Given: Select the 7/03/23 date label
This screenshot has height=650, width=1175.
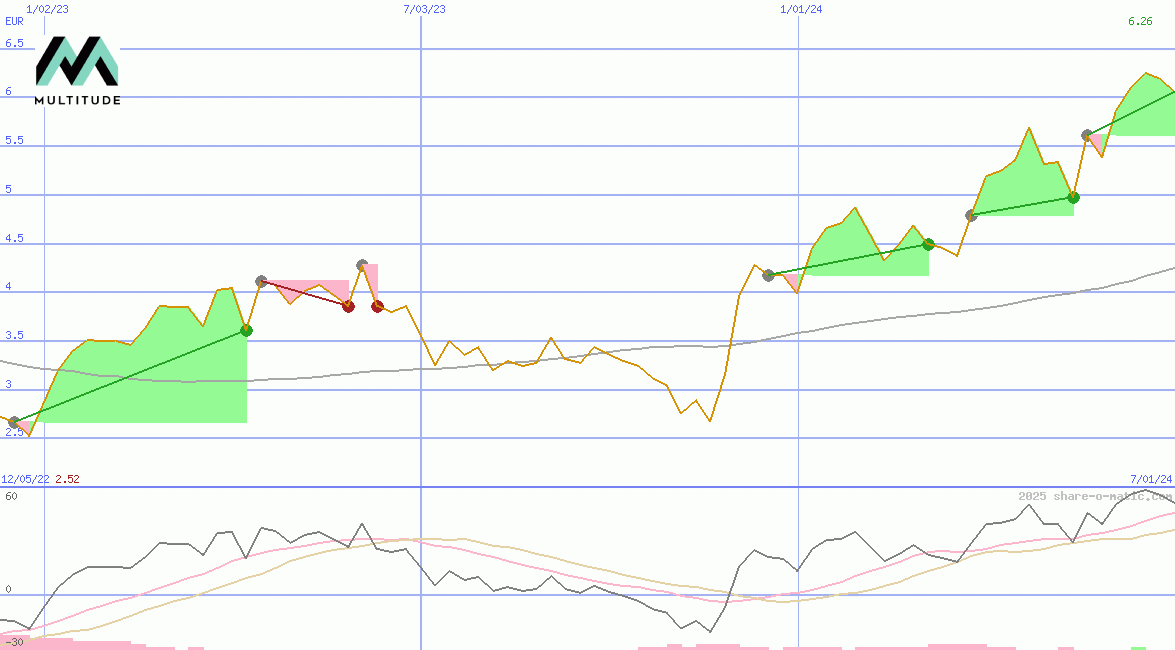Looking at the screenshot, I should 424,9.
